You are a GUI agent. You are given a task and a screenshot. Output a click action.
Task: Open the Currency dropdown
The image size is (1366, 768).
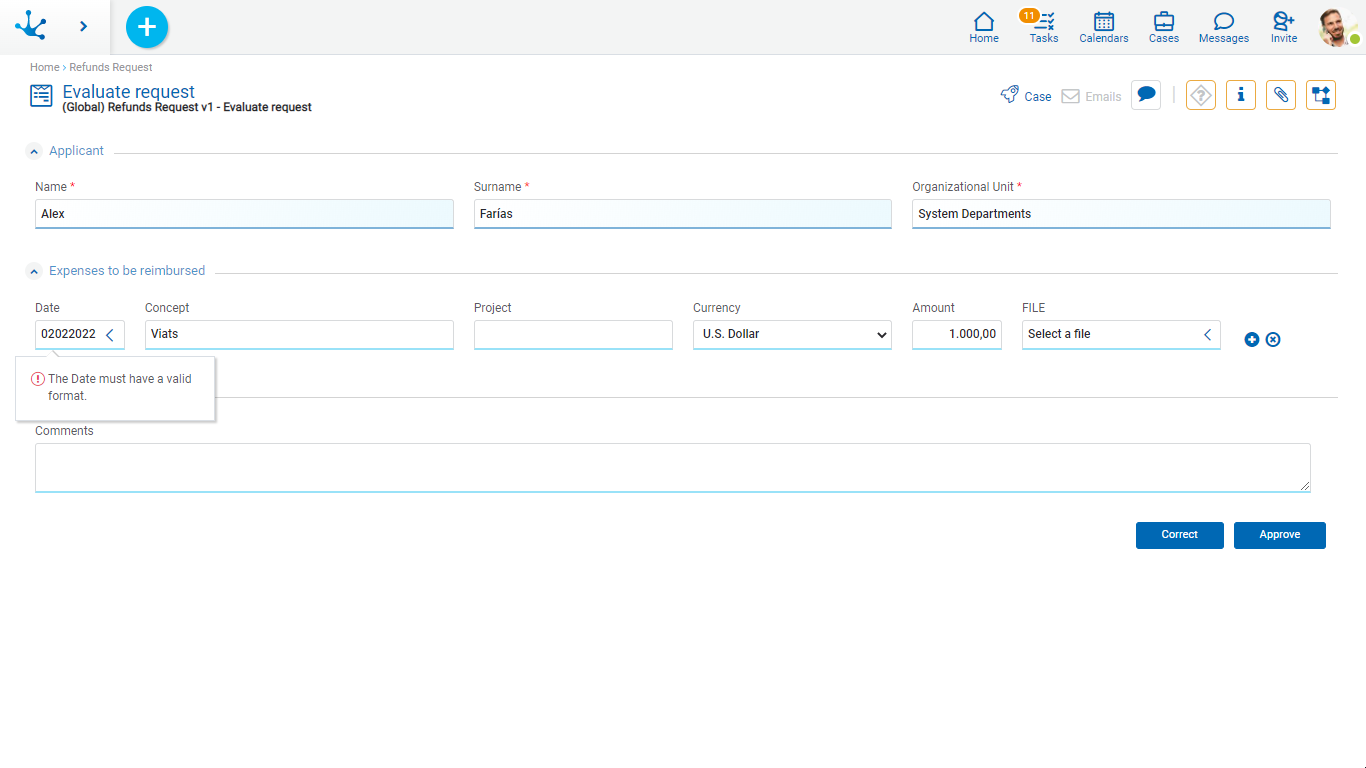click(792, 335)
